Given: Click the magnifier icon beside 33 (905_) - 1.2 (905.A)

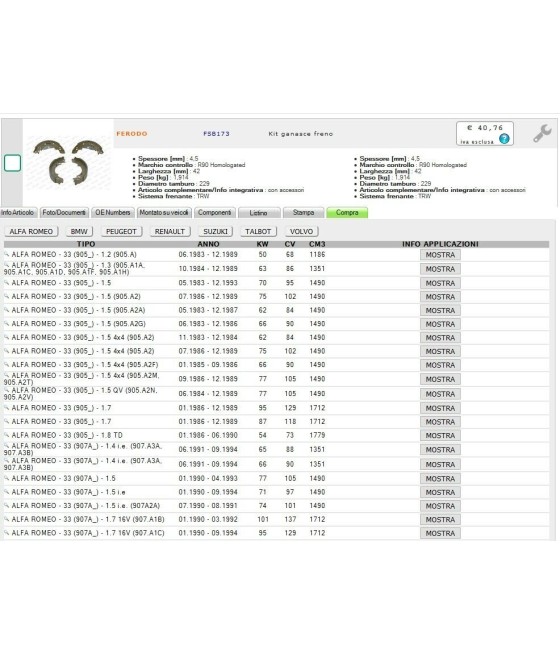Looking at the screenshot, I should tap(6, 254).
